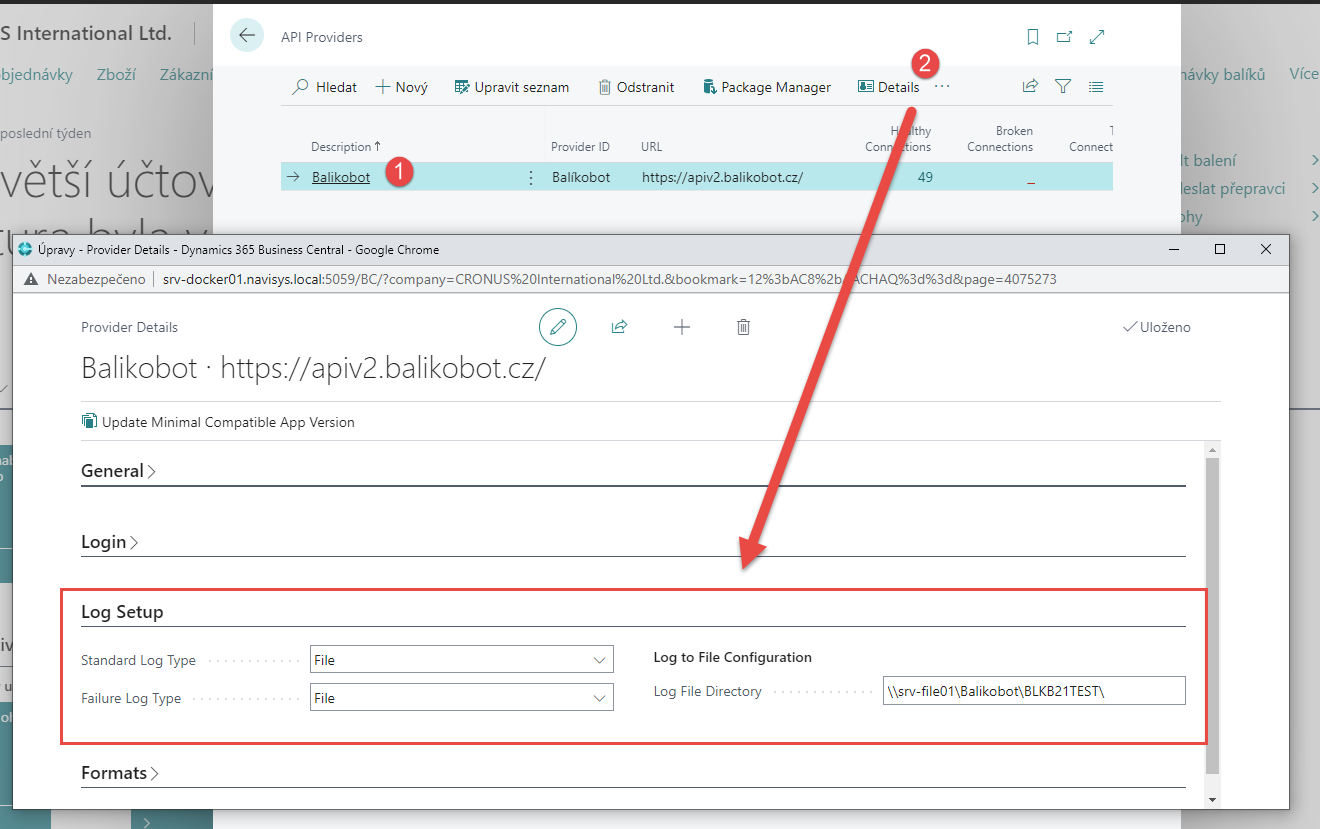Image resolution: width=1320 pixels, height=829 pixels.
Task: Toggle the list view layout icon
Action: pyautogui.click(x=1096, y=87)
